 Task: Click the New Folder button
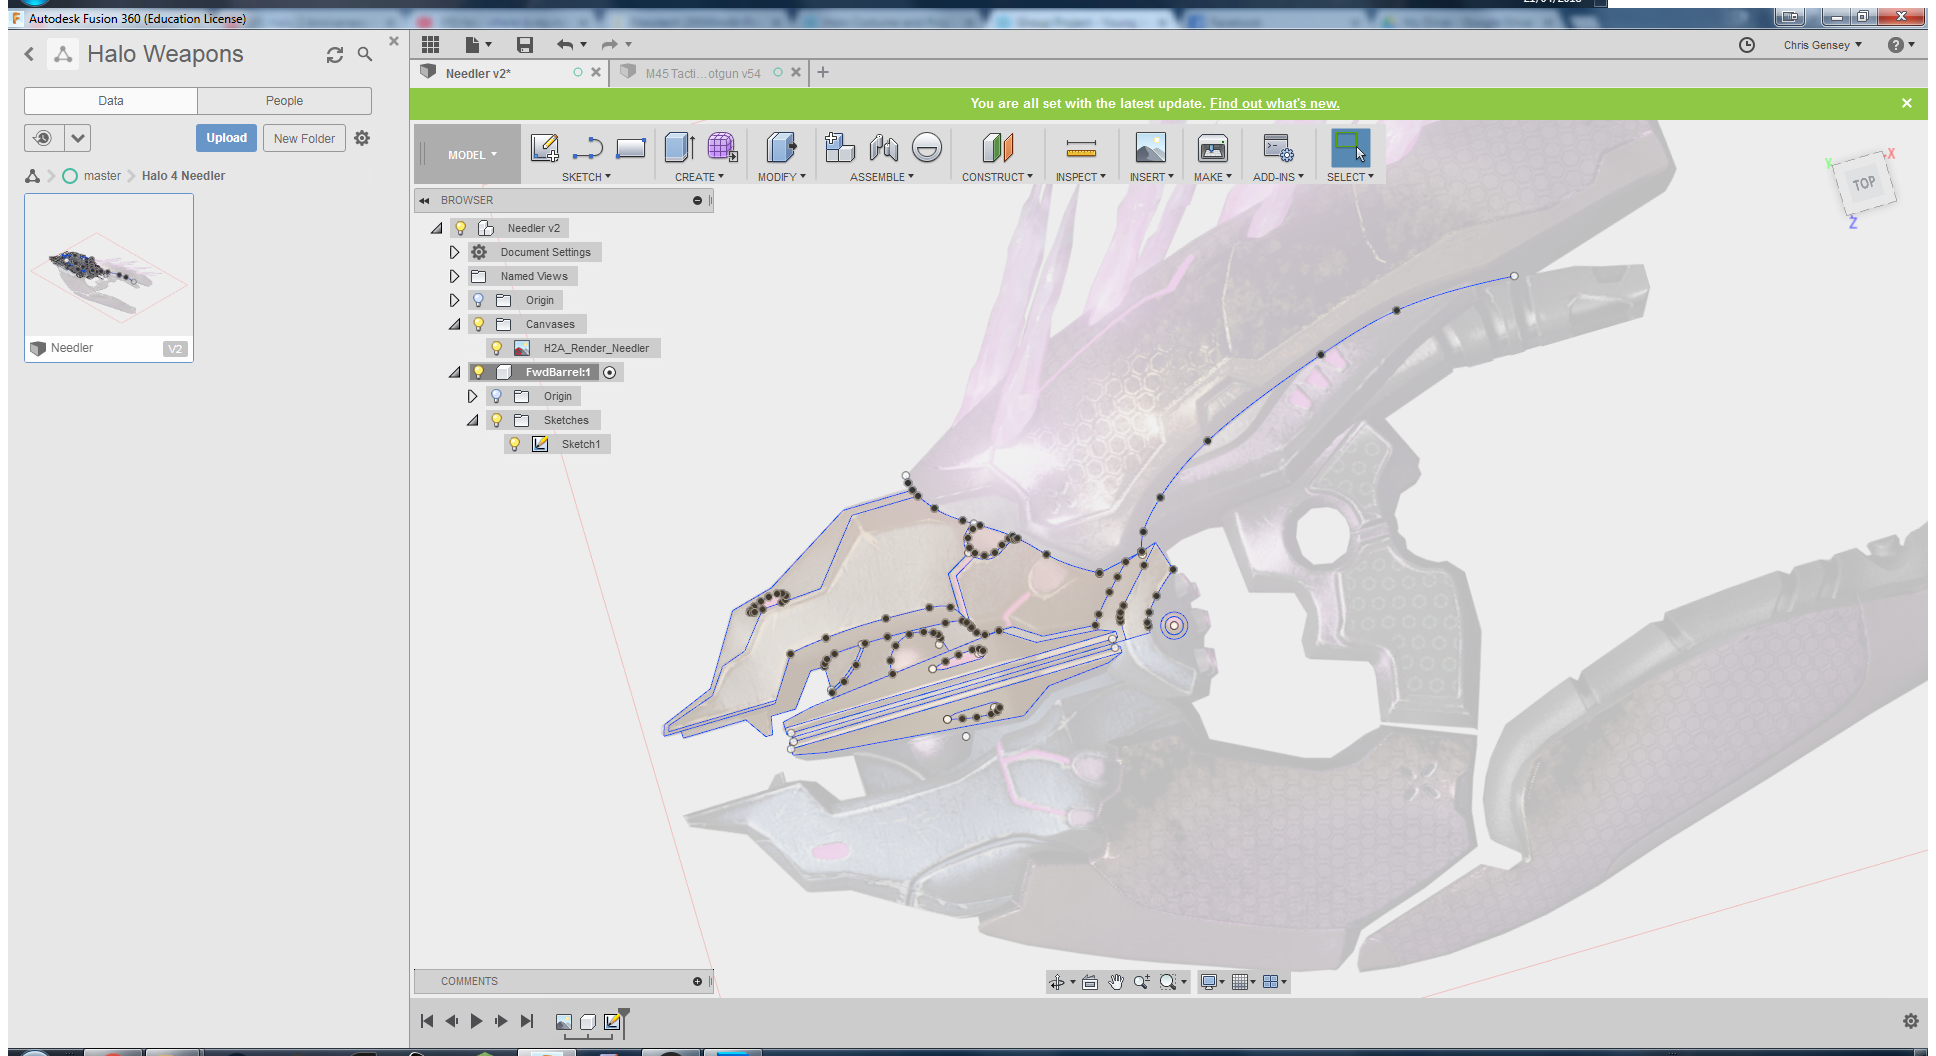(x=304, y=138)
